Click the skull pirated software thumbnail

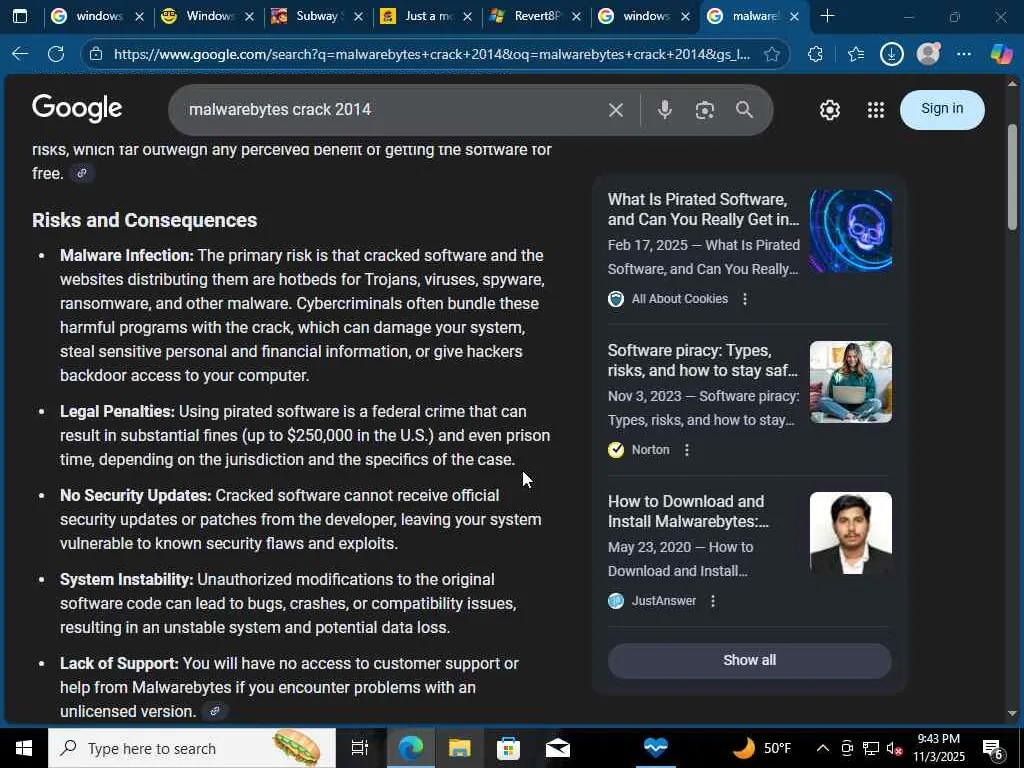pos(850,231)
